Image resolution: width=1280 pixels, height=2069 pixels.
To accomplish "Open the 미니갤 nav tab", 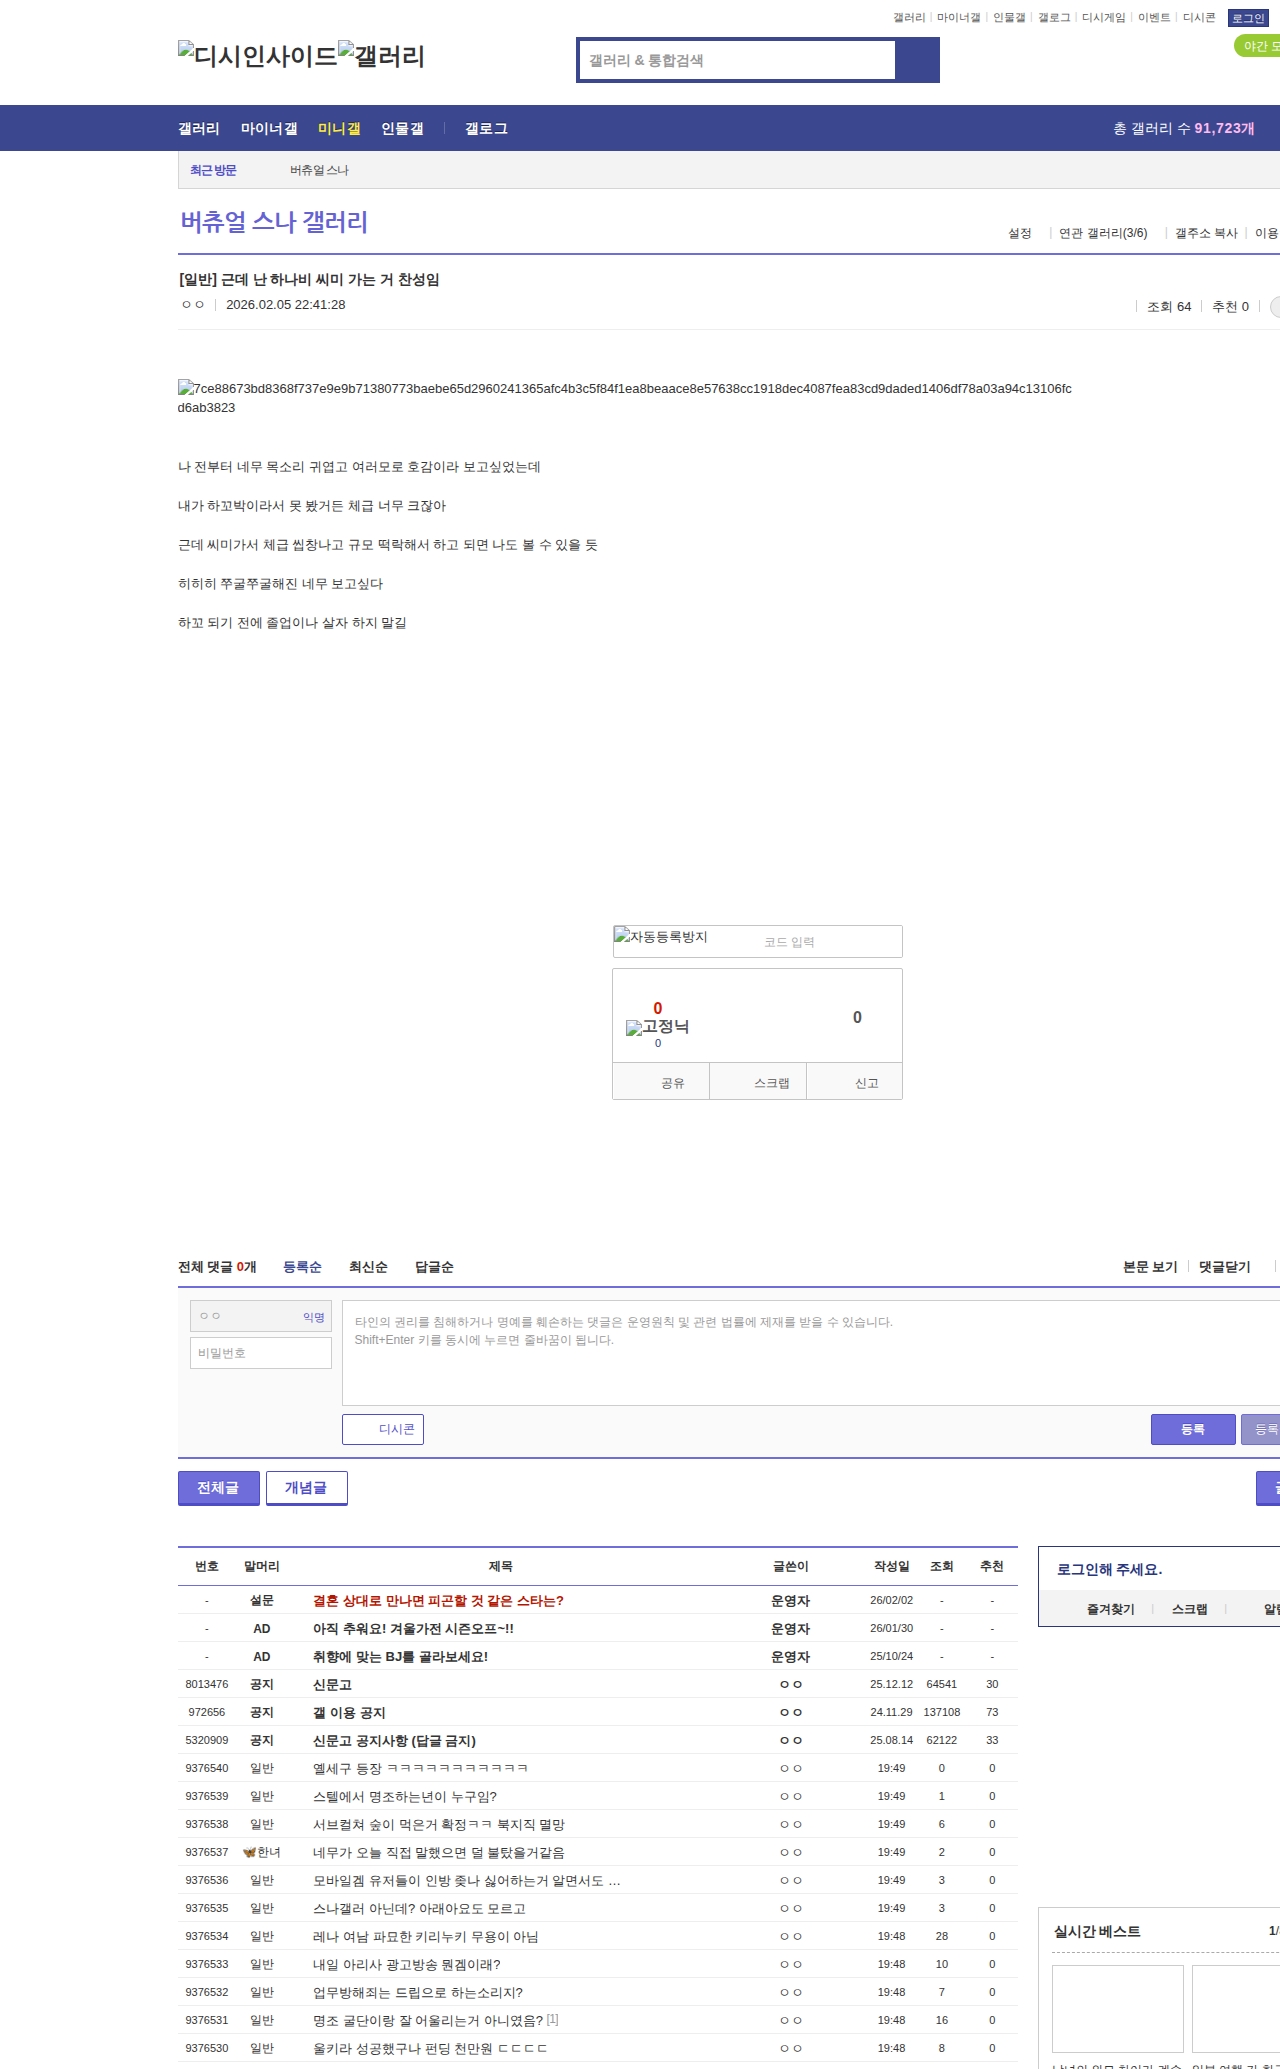I will click(x=339, y=128).
